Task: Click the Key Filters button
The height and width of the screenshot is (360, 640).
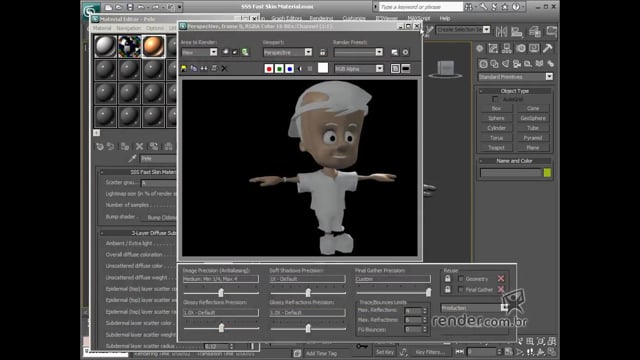Action: [x=430, y=352]
